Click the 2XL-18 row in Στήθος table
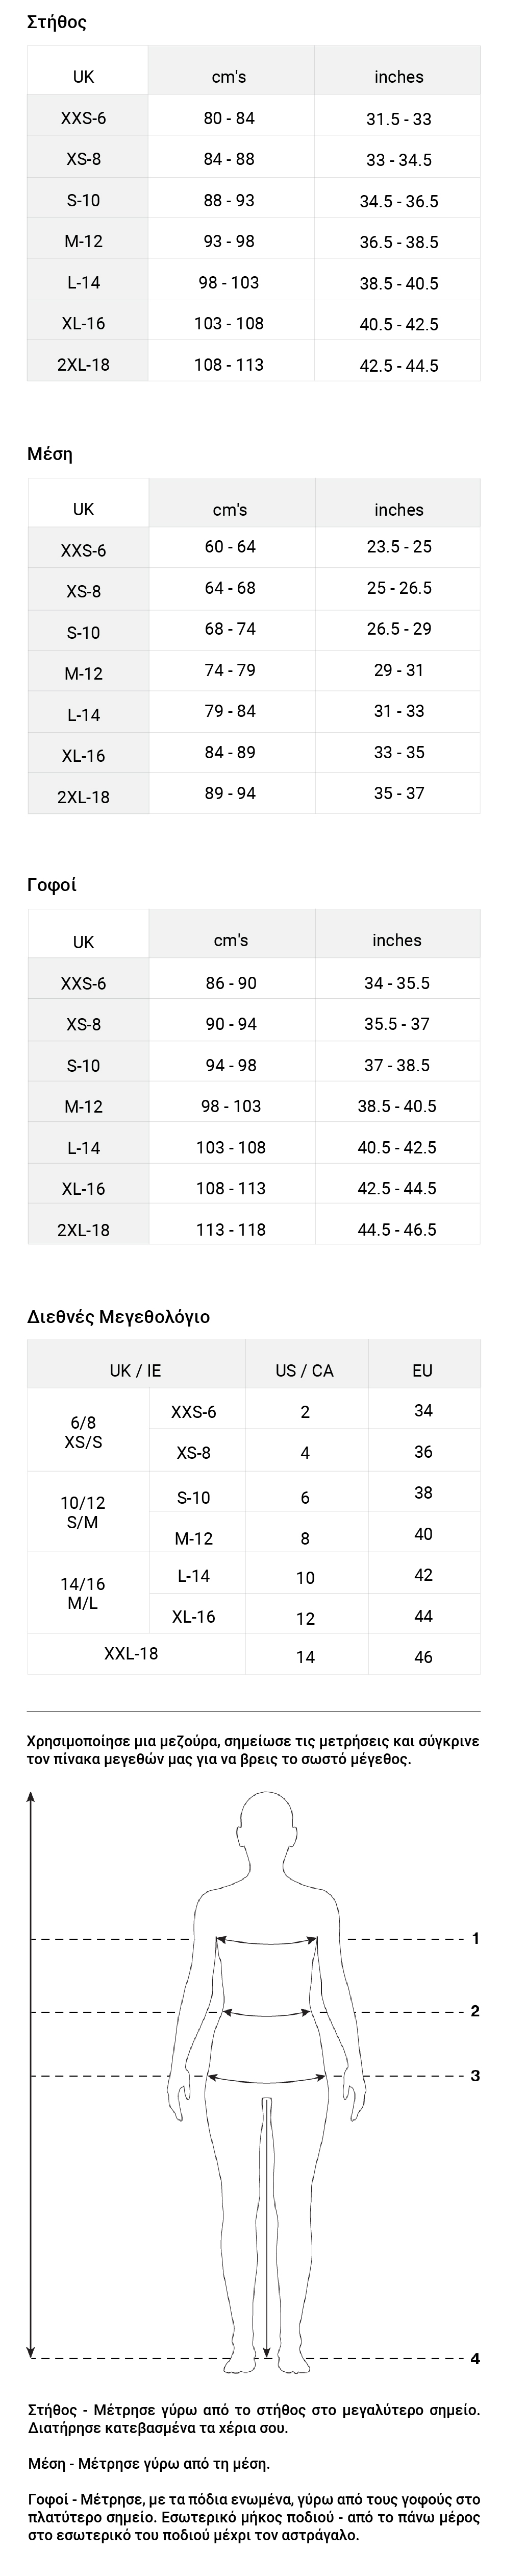 click(253, 364)
